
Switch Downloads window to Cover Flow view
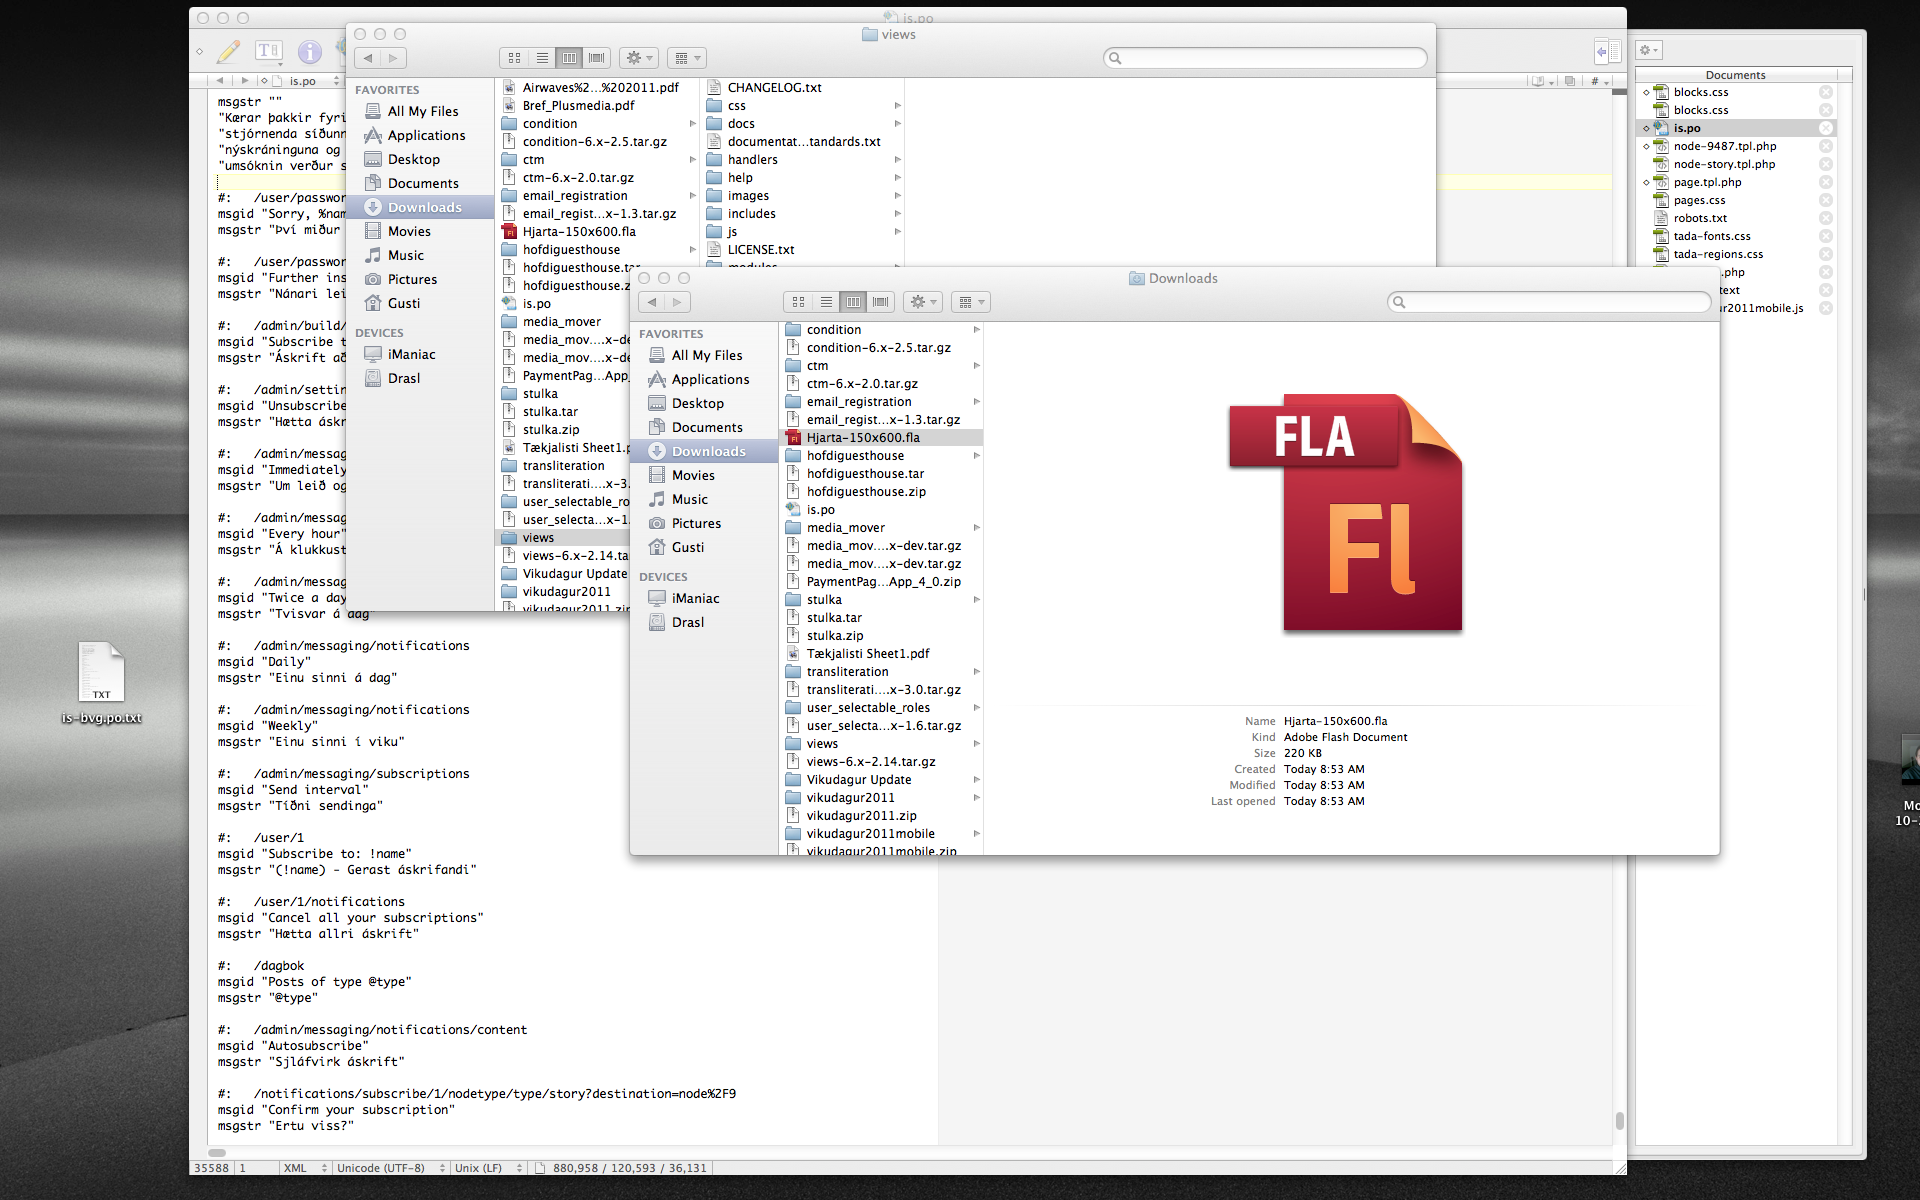click(881, 302)
